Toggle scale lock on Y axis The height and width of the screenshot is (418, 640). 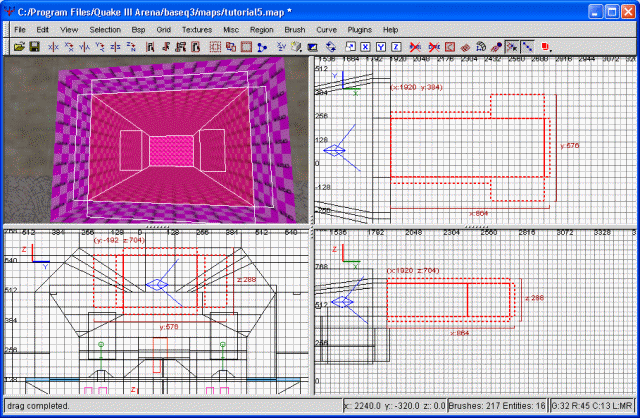[x=381, y=47]
